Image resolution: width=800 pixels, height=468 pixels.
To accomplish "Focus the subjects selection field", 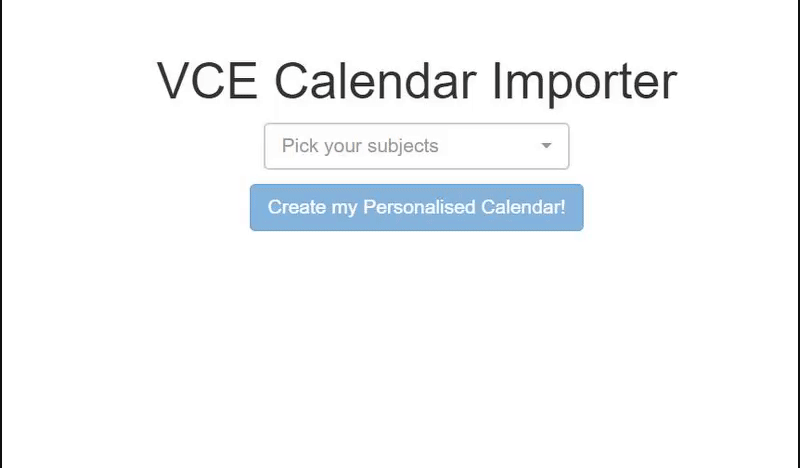I will [416, 146].
